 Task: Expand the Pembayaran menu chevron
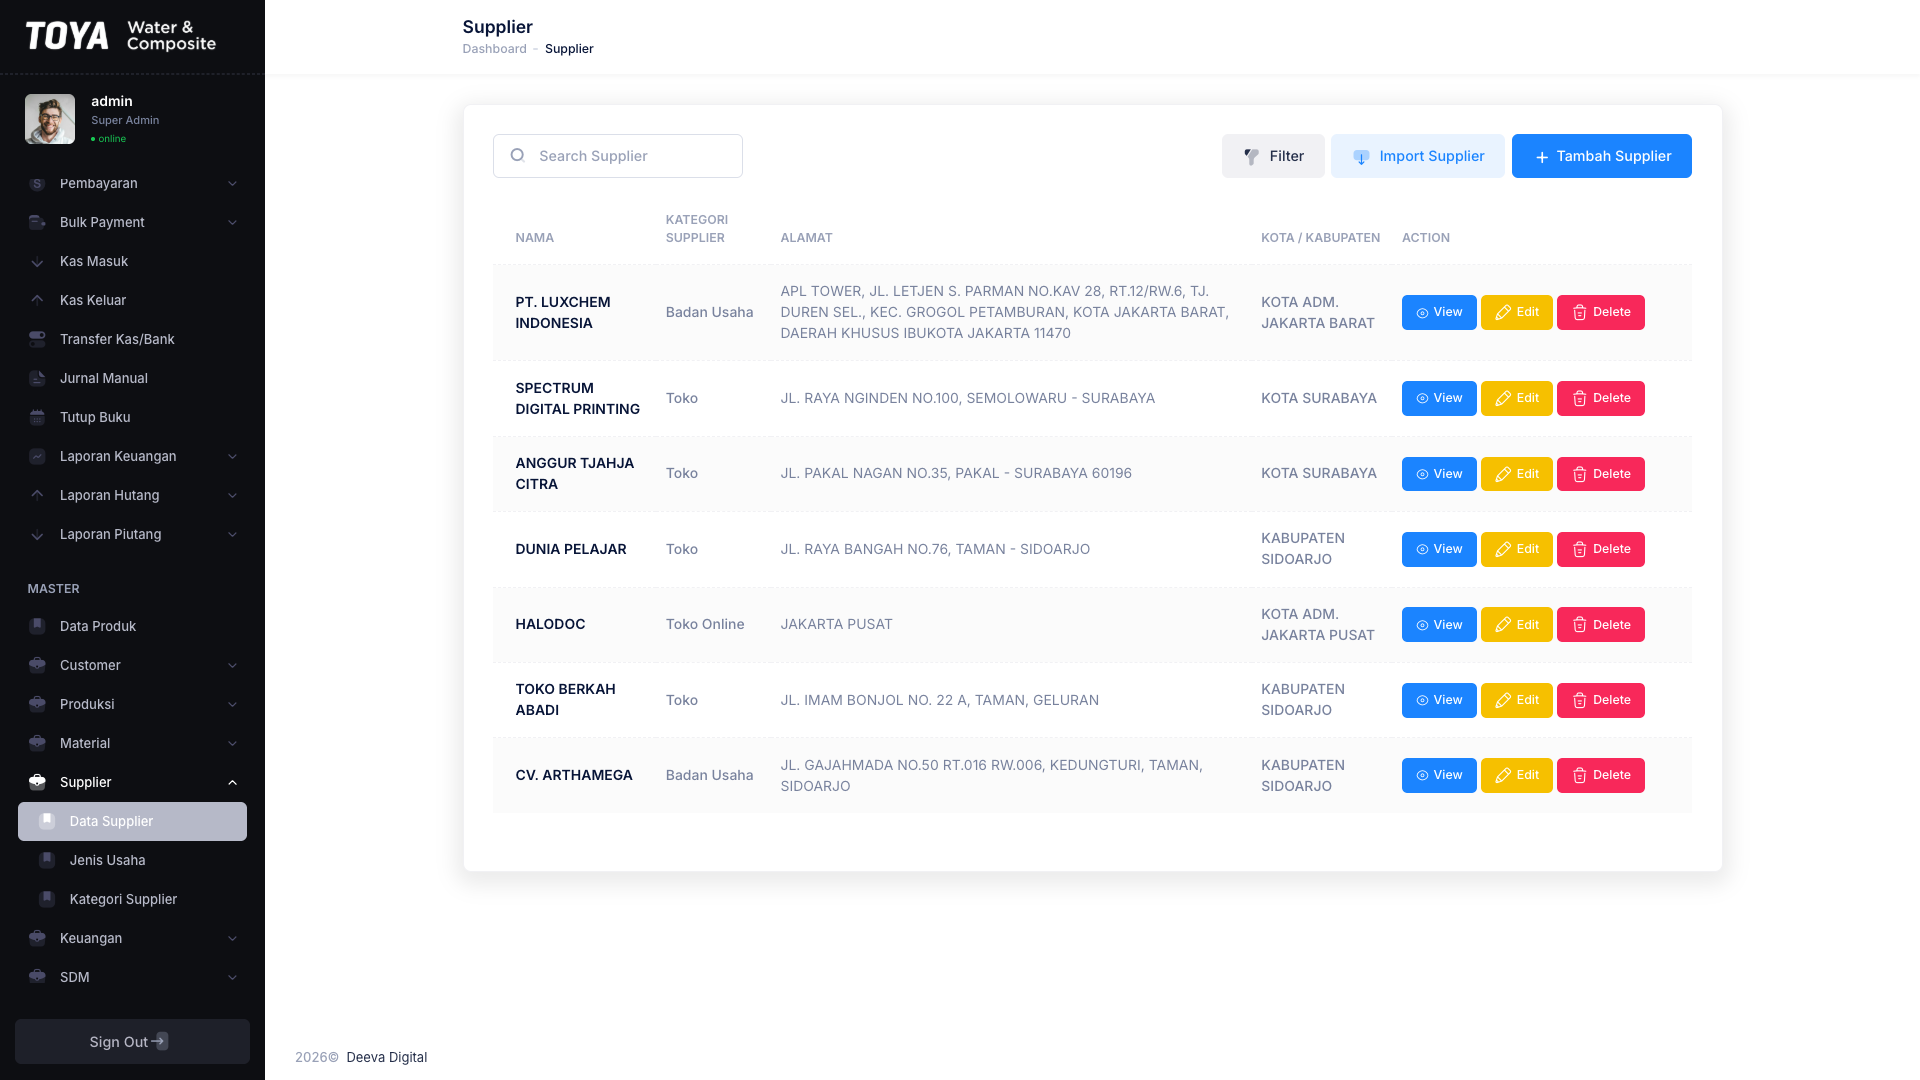[232, 183]
